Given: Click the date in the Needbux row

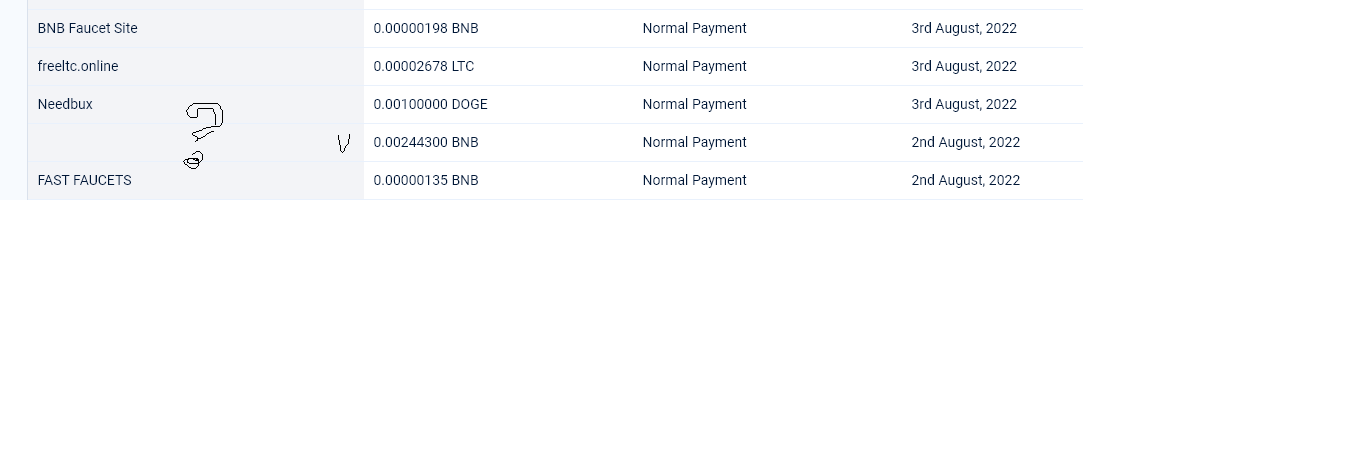Looking at the screenshot, I should pyautogui.click(x=964, y=104).
